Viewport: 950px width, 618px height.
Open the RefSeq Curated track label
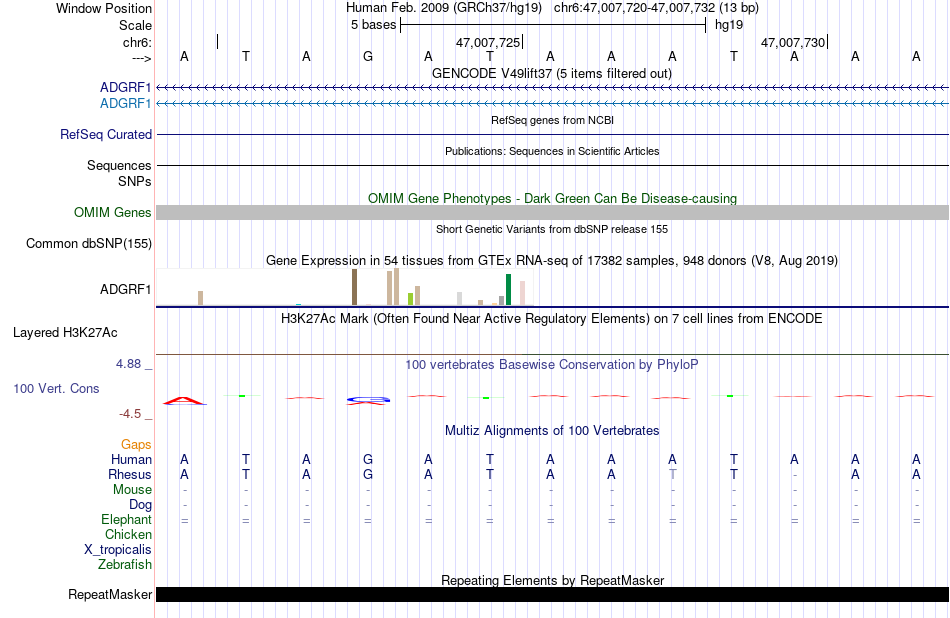click(x=106, y=135)
